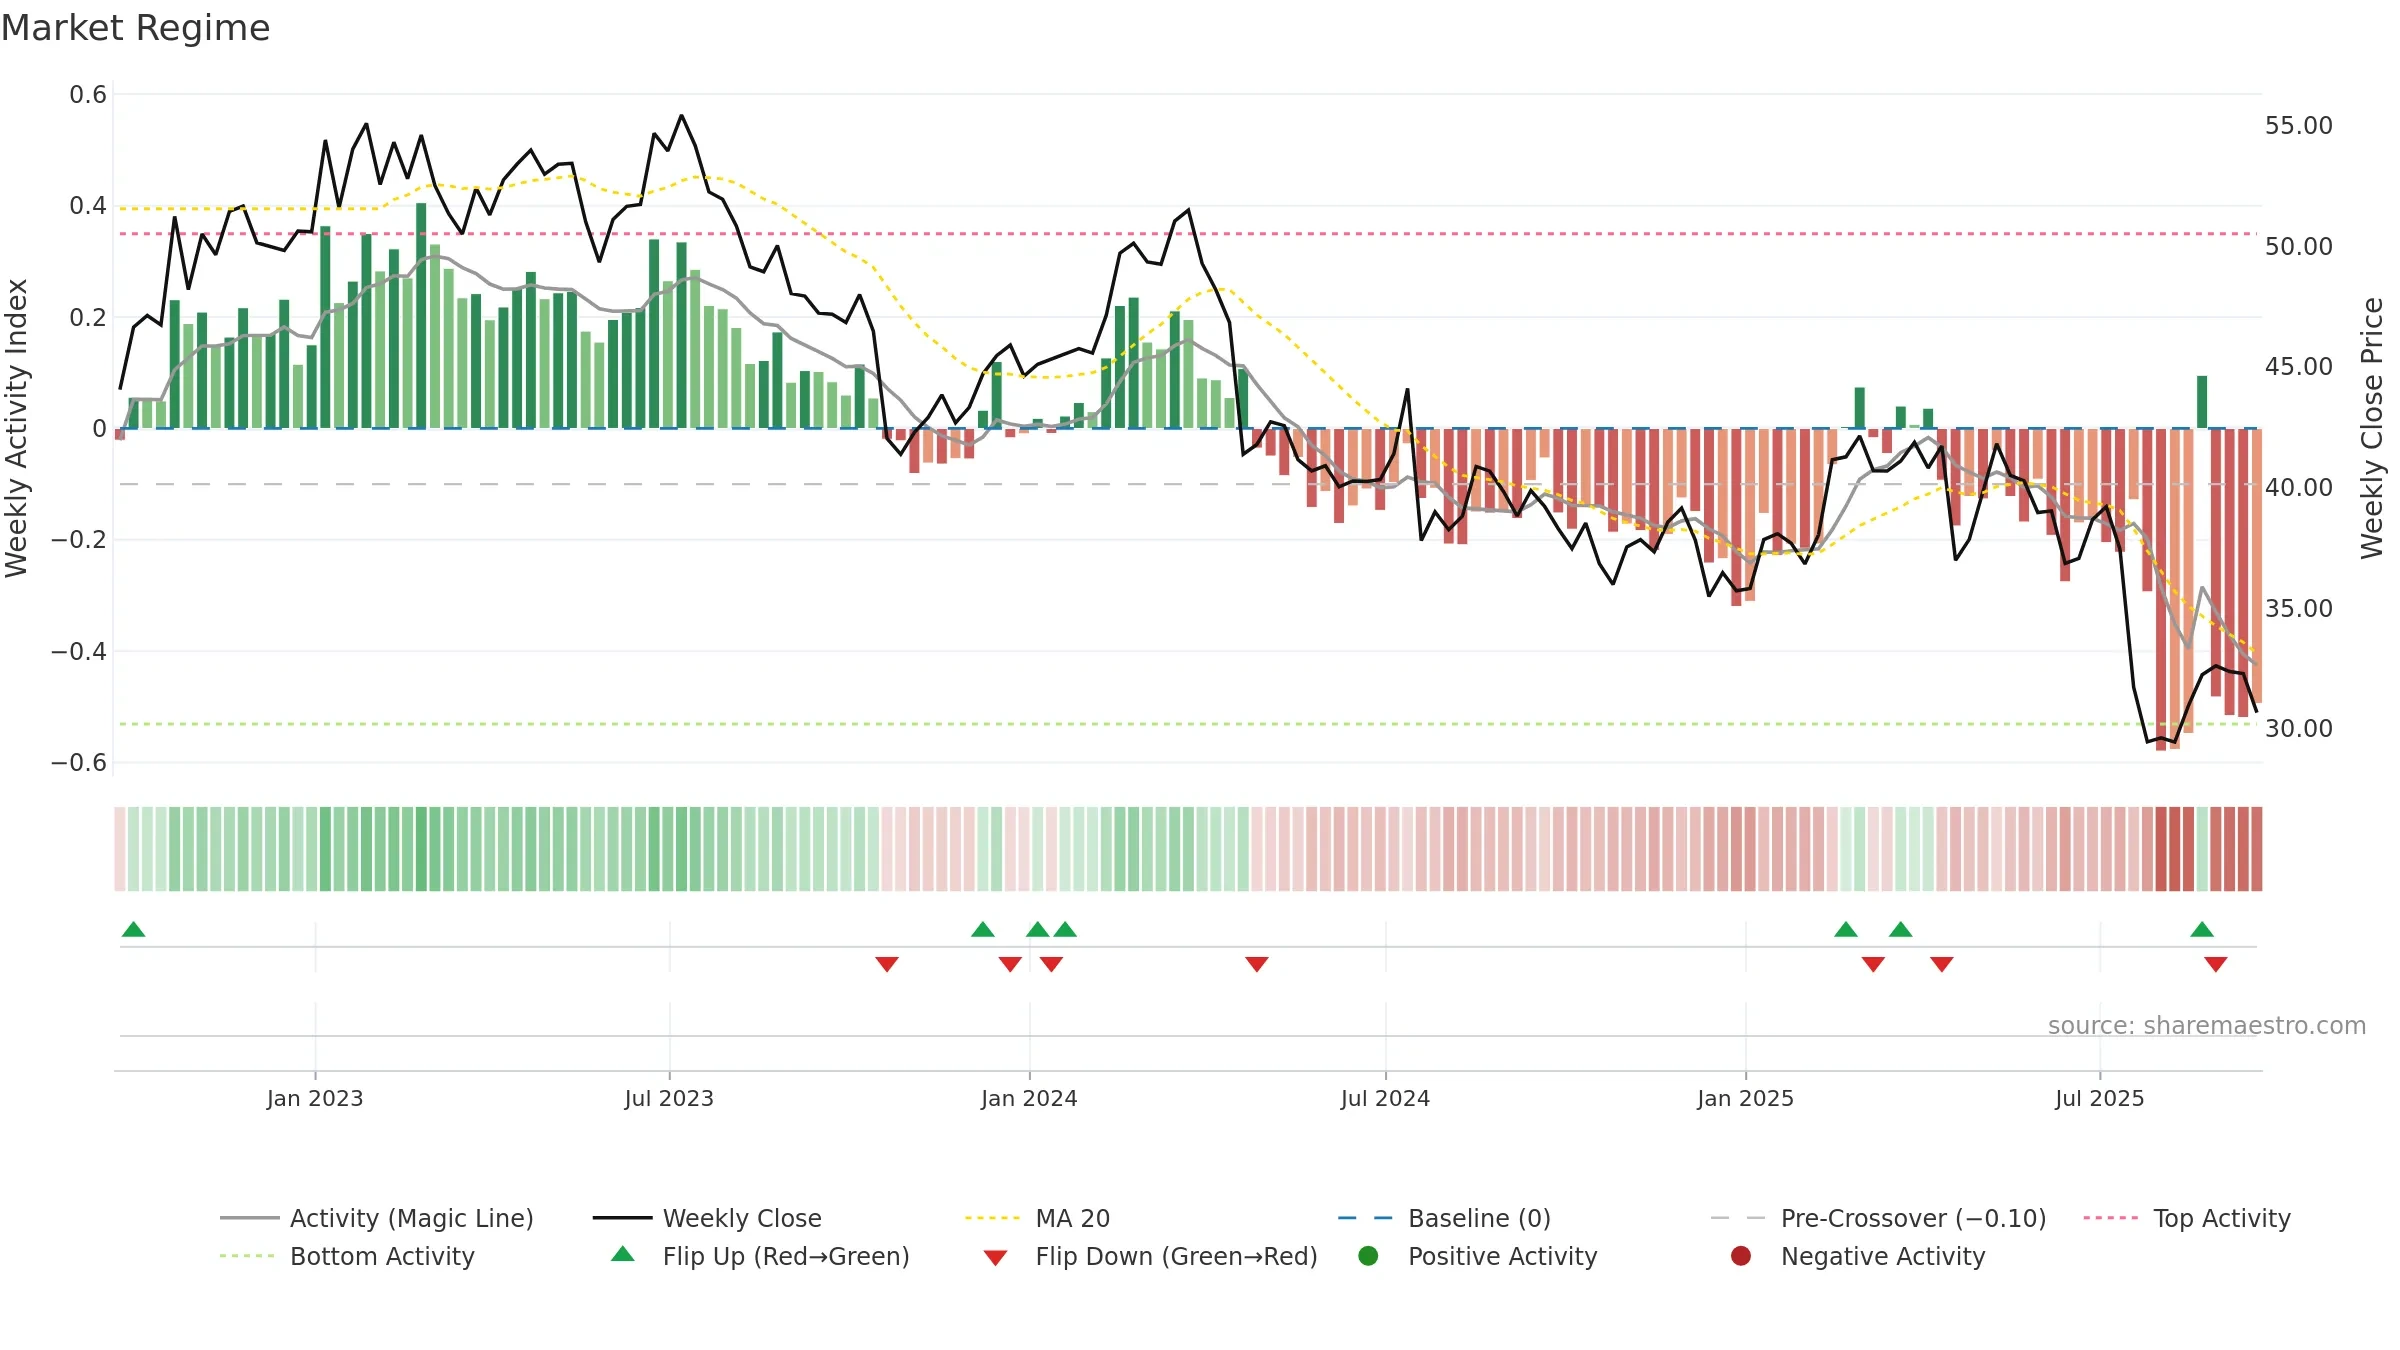Click the Top Activity legend entry
Screen dimensions: 2400x1350
tap(2187, 1218)
